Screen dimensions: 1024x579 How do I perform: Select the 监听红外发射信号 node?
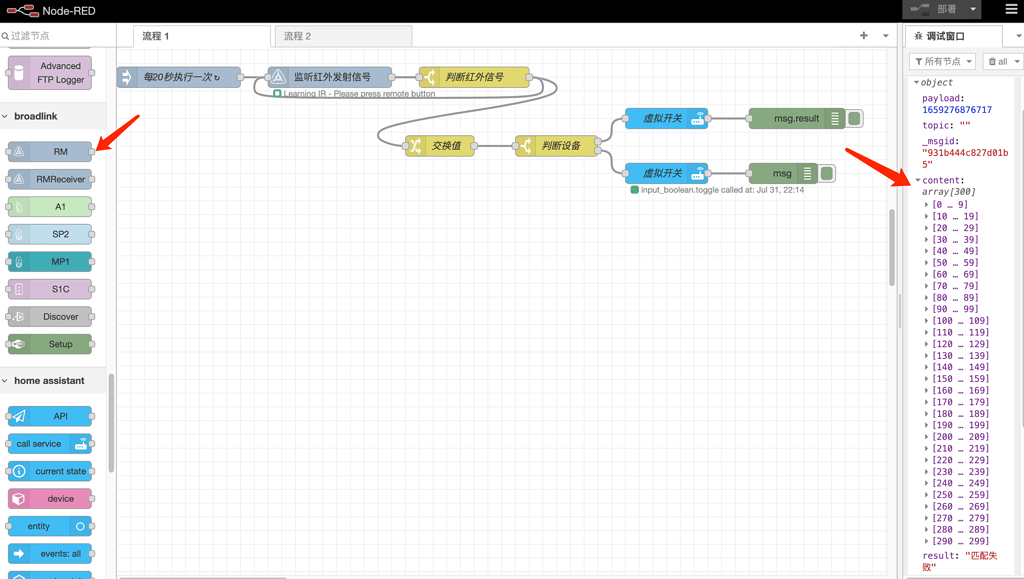(x=330, y=77)
